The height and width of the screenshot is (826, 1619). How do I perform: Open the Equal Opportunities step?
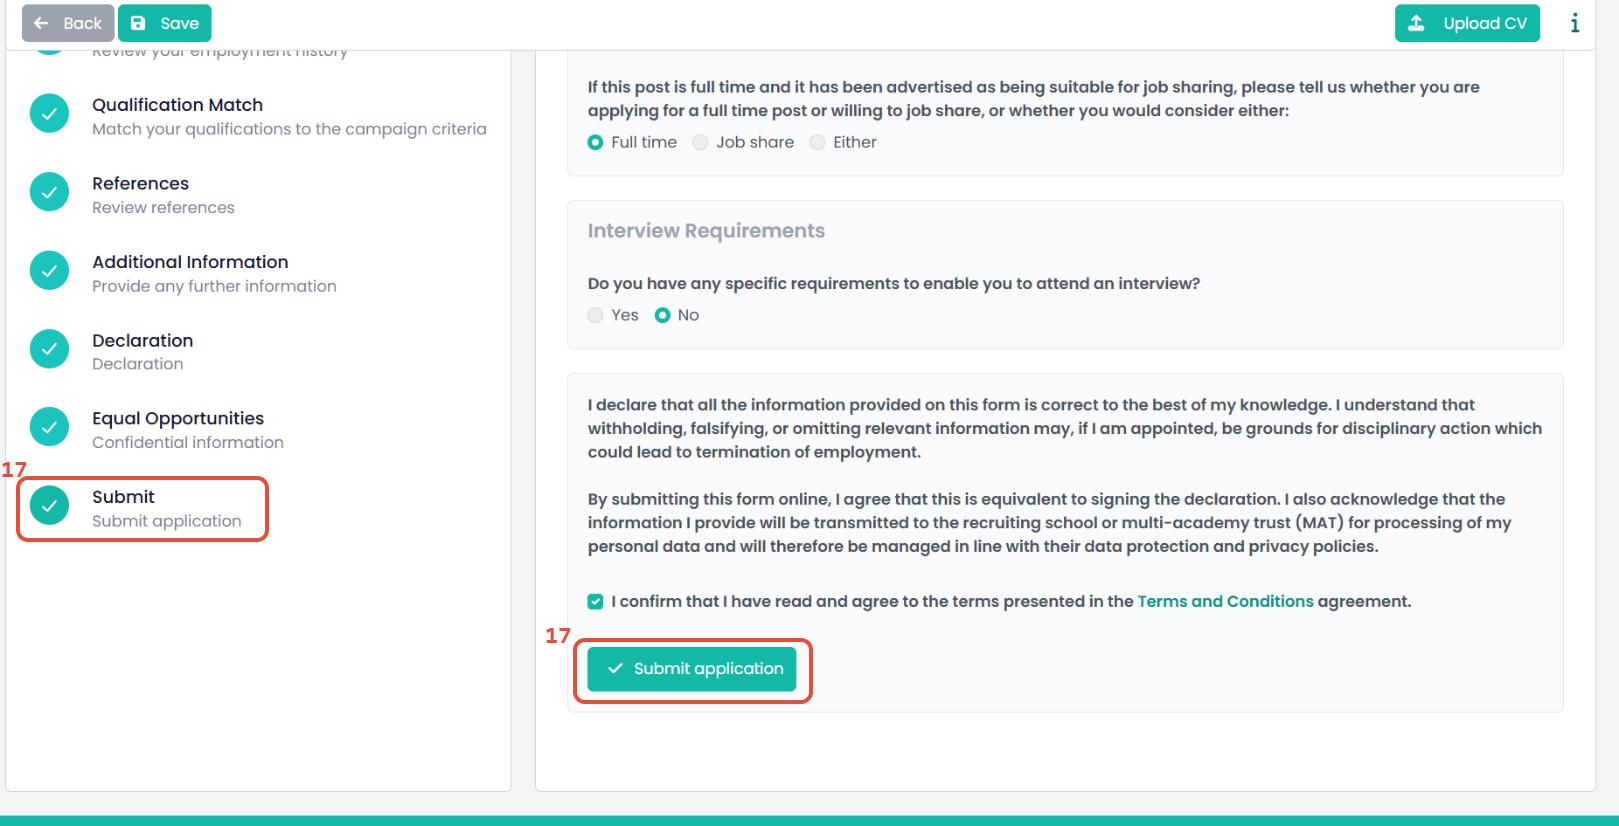click(178, 418)
